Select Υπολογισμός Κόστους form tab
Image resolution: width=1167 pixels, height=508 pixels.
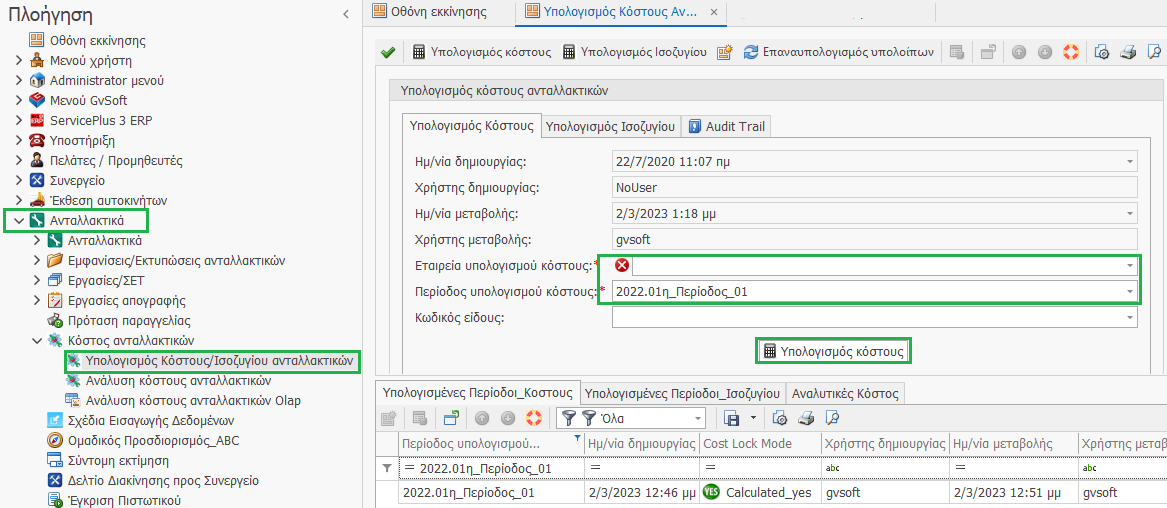coord(471,126)
